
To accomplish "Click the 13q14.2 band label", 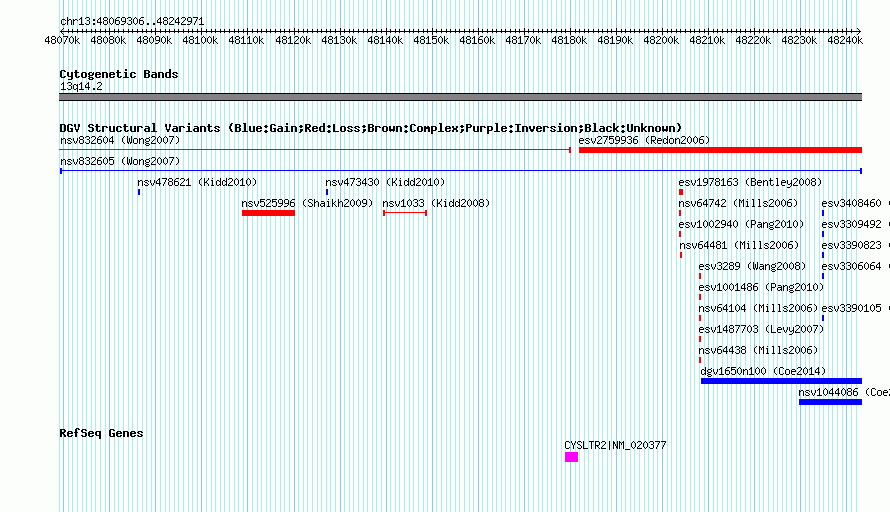I will pyautogui.click(x=81, y=86).
